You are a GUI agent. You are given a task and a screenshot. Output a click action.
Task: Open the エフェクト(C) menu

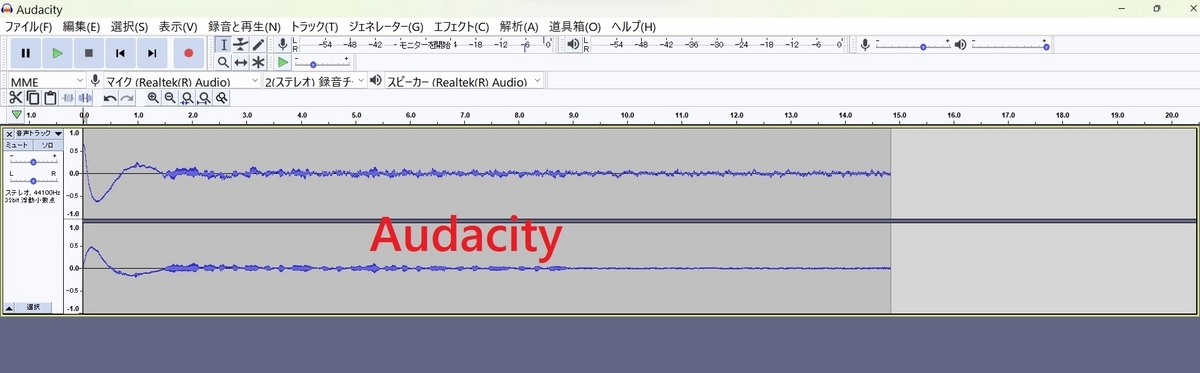tap(461, 26)
